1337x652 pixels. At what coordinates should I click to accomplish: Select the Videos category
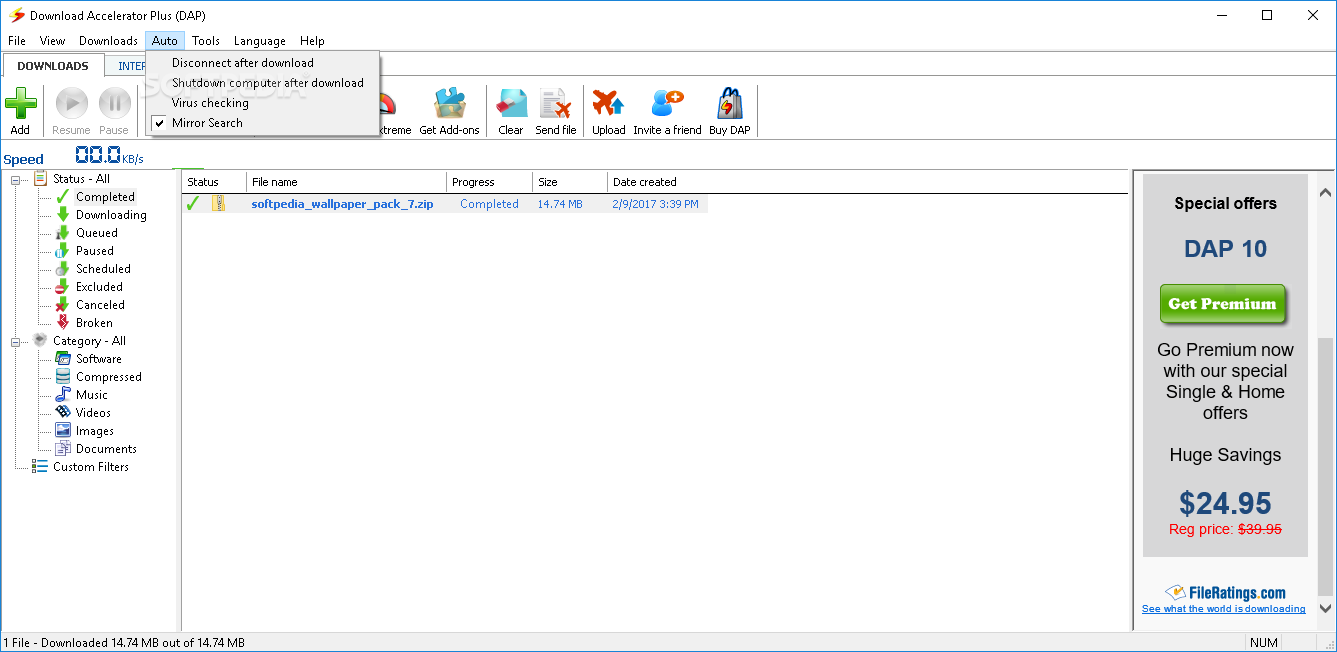(94, 413)
